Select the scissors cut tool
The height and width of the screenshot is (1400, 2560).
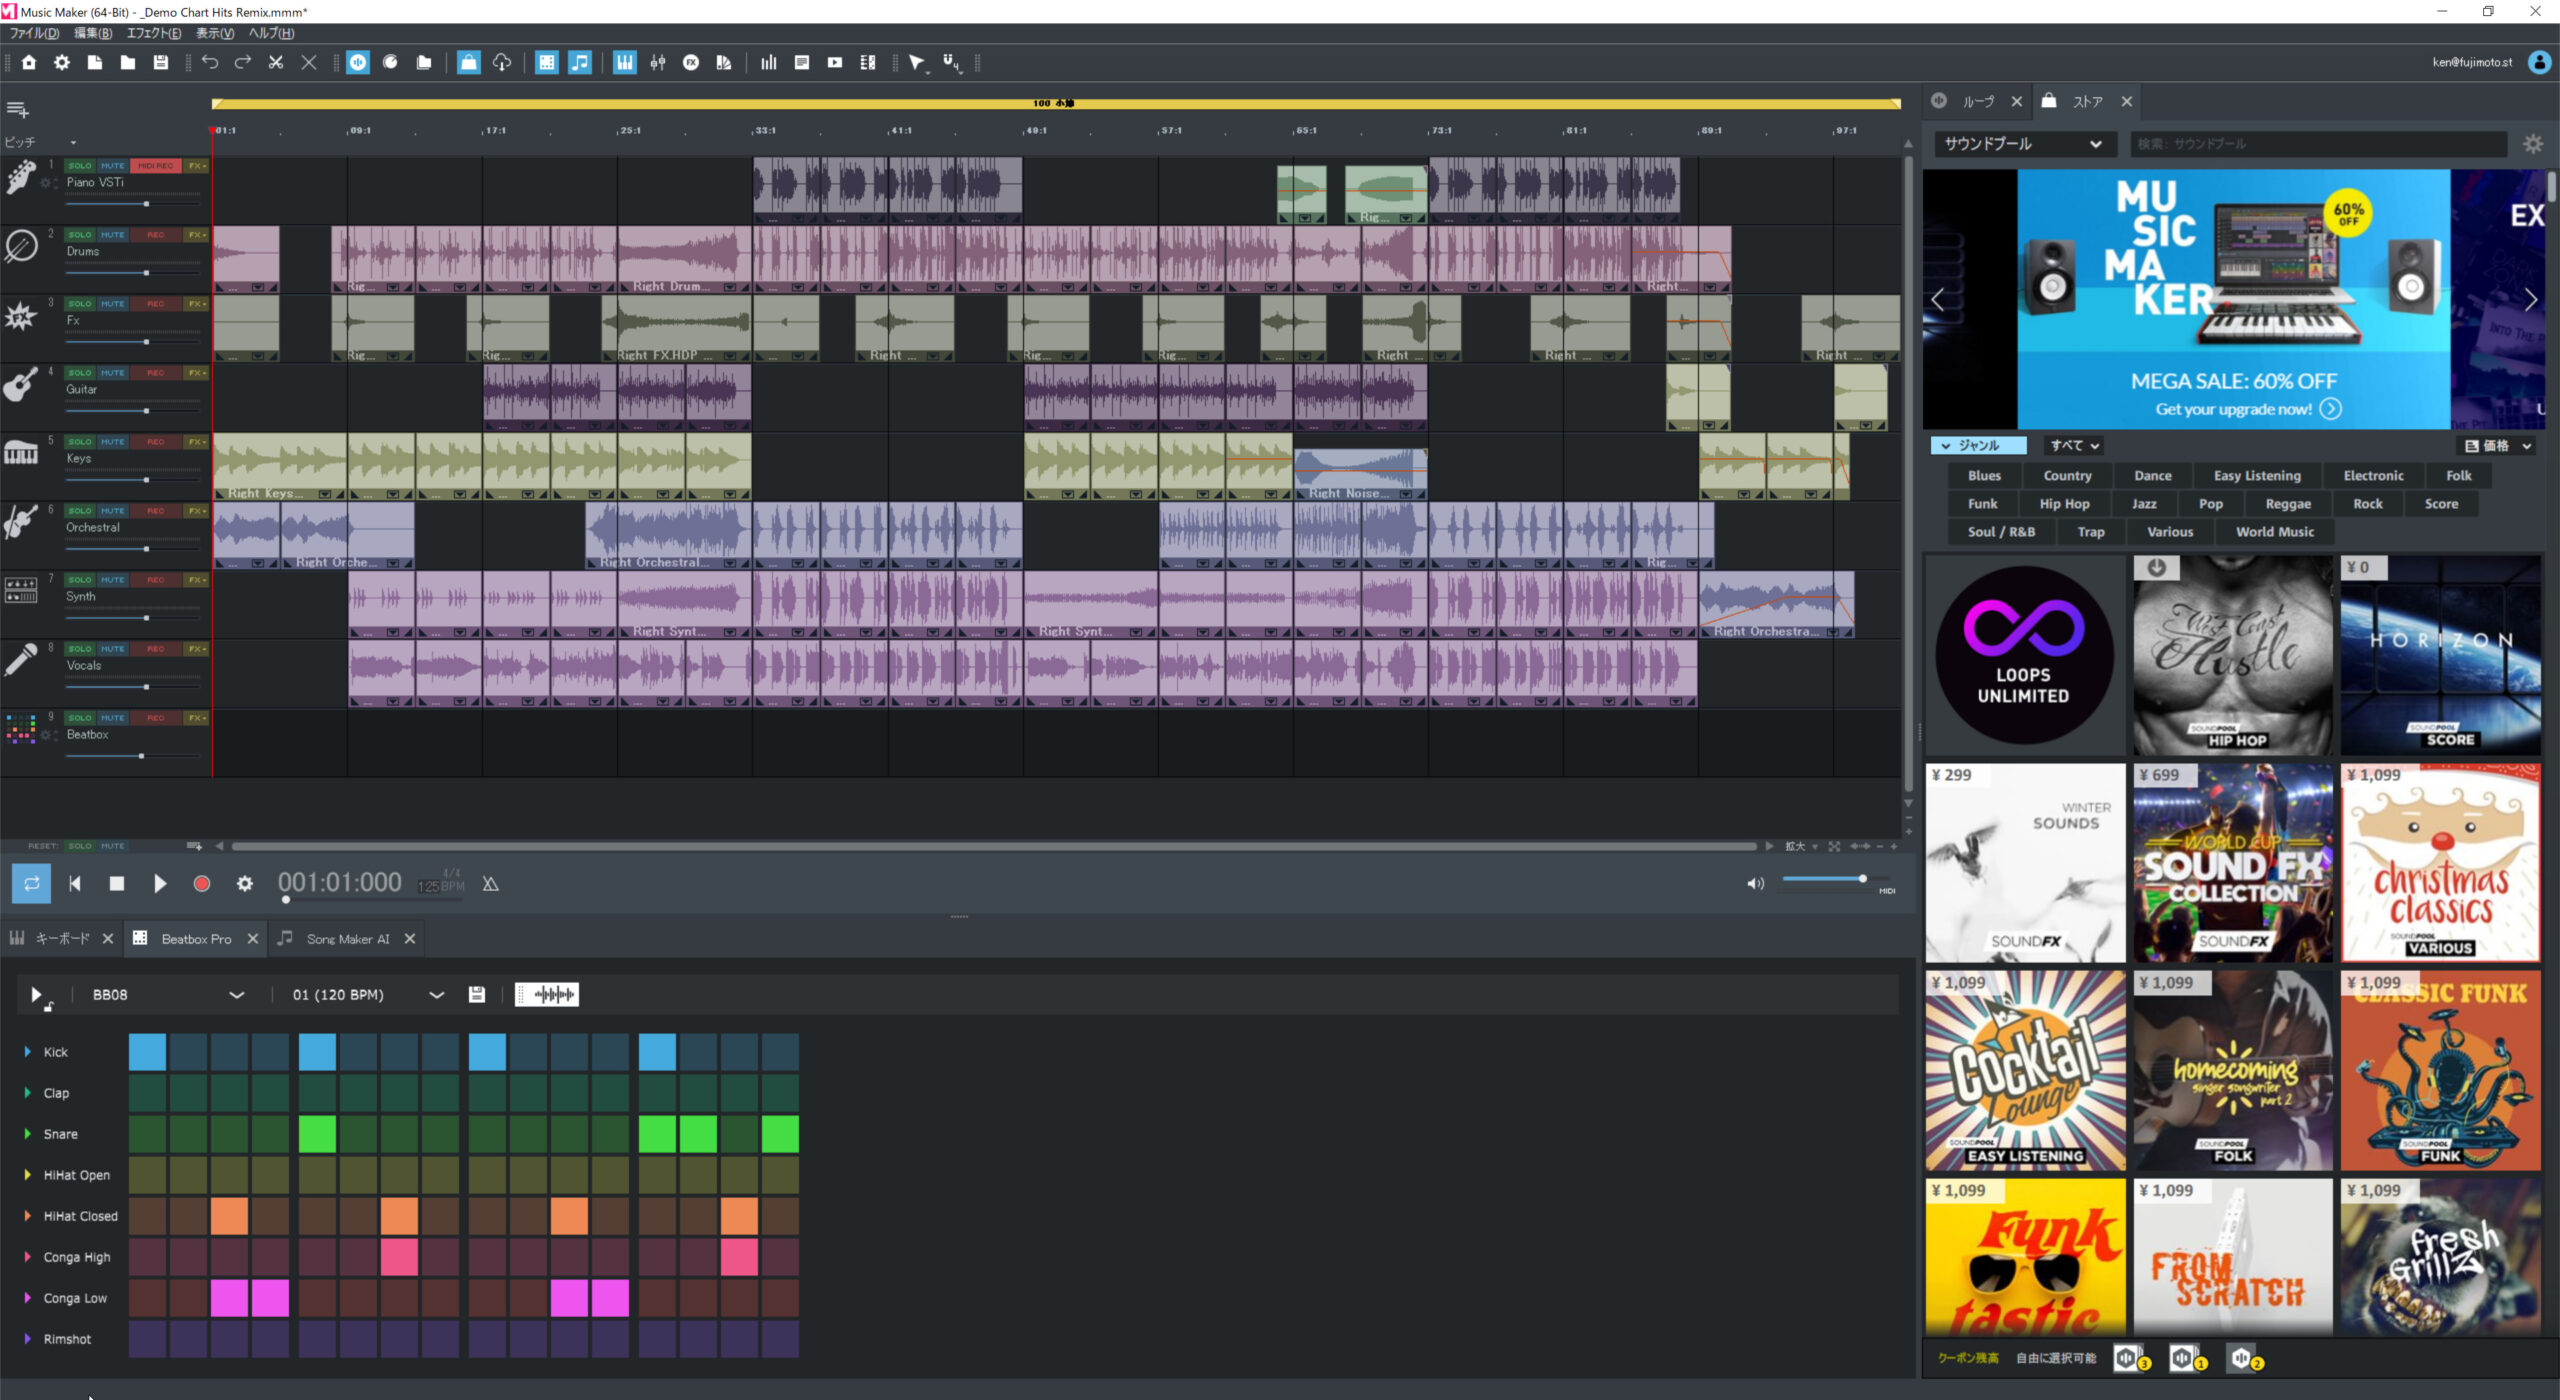276,62
